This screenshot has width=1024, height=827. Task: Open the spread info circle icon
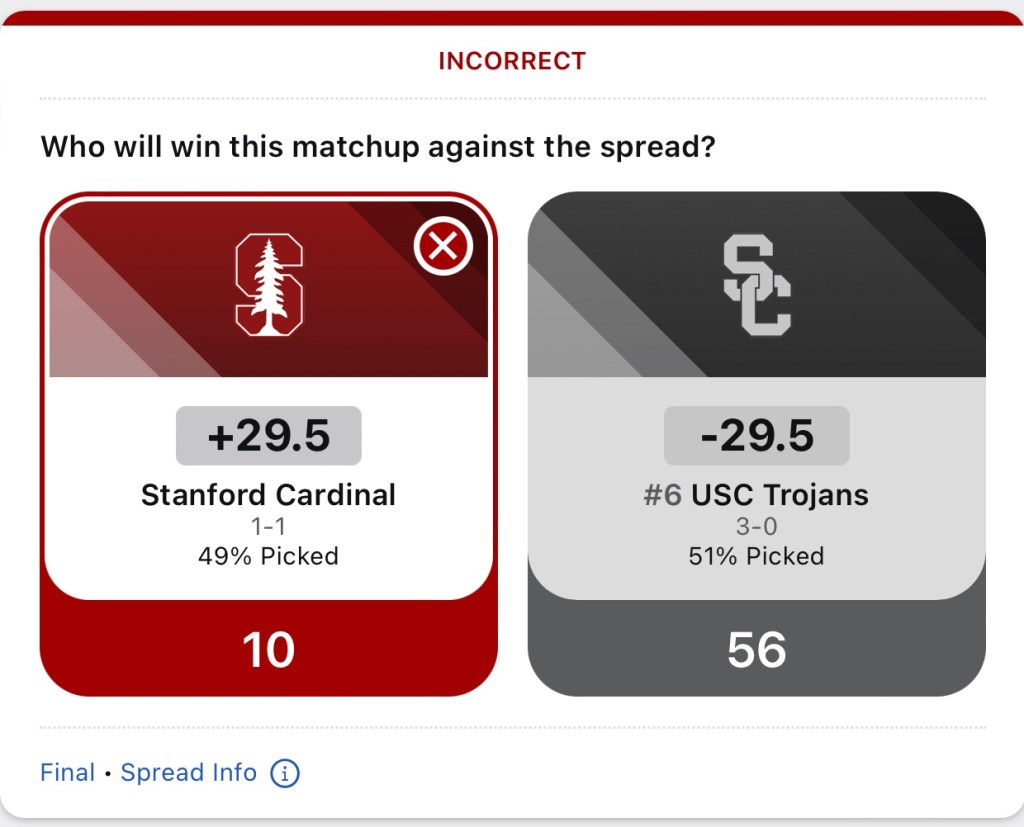285,773
